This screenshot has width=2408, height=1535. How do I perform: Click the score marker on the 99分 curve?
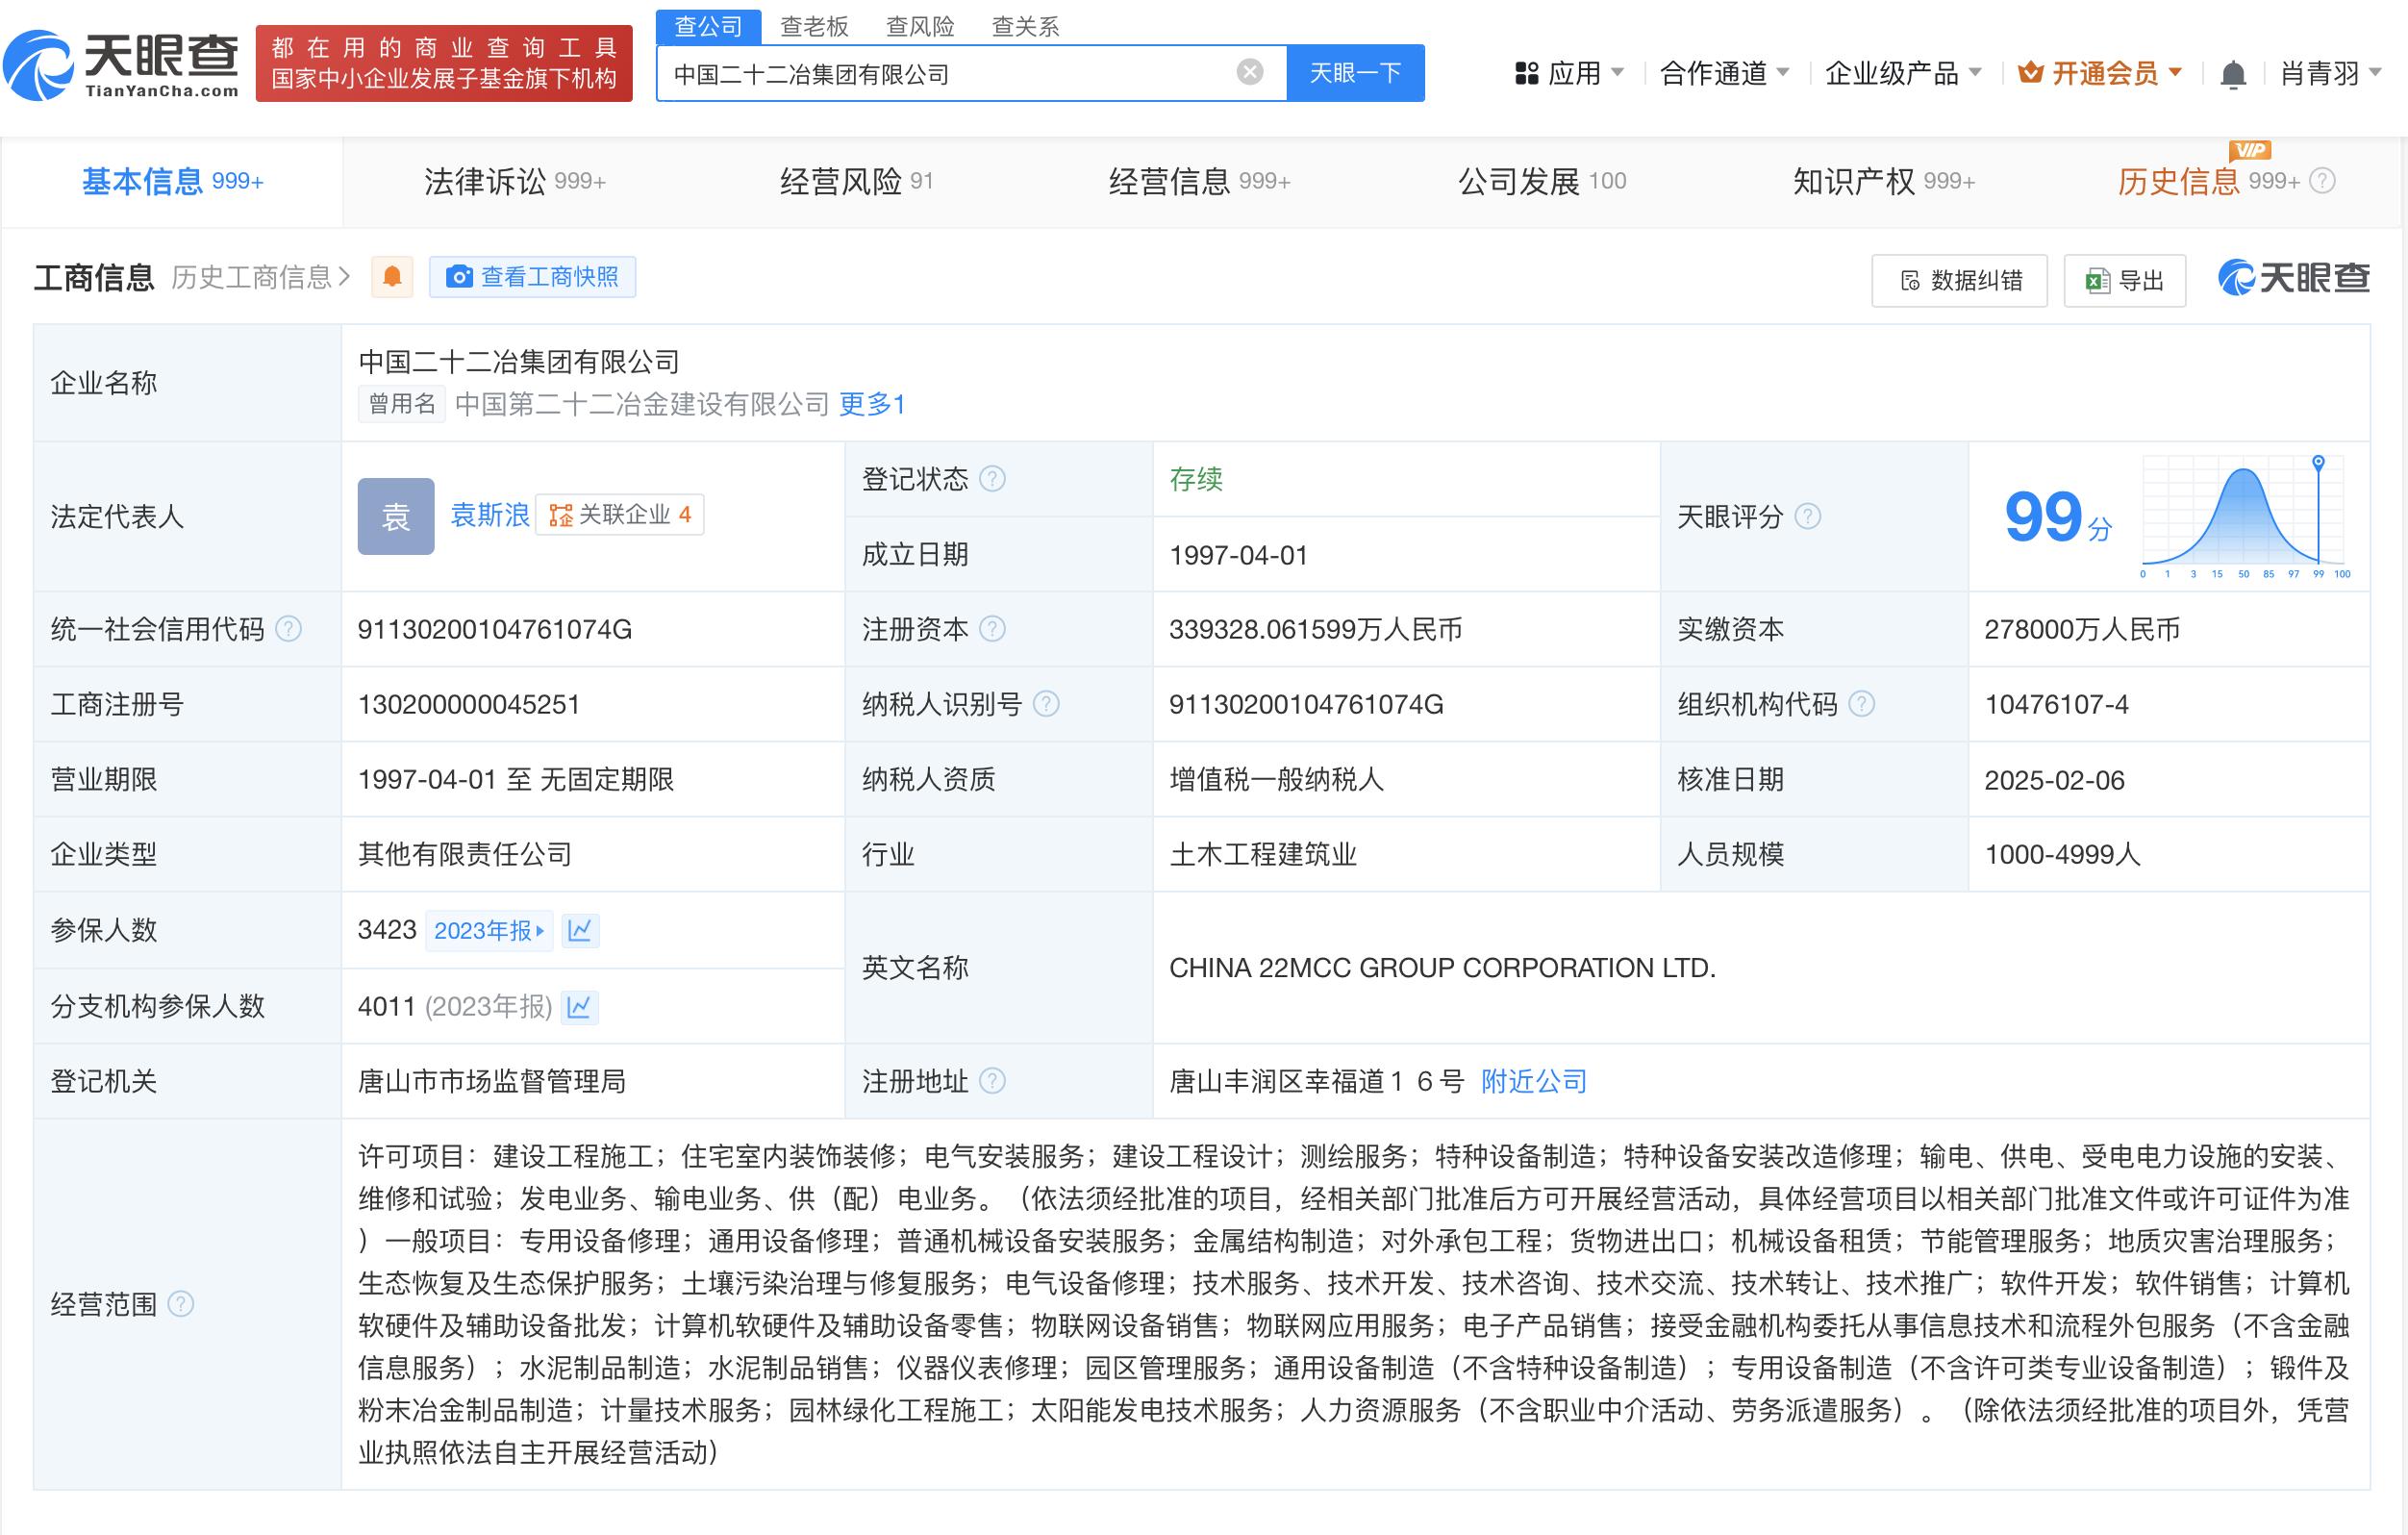pyautogui.click(x=2318, y=461)
